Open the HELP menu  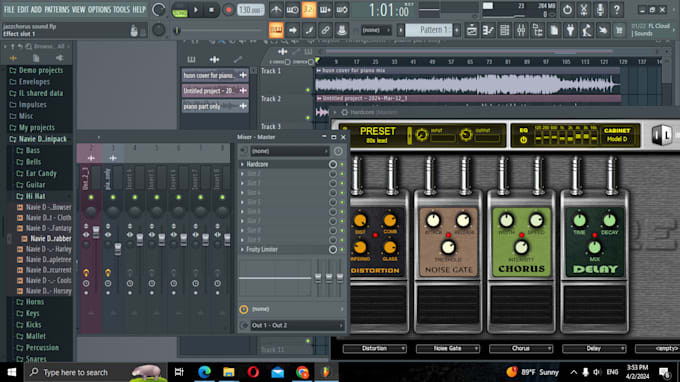point(139,9)
